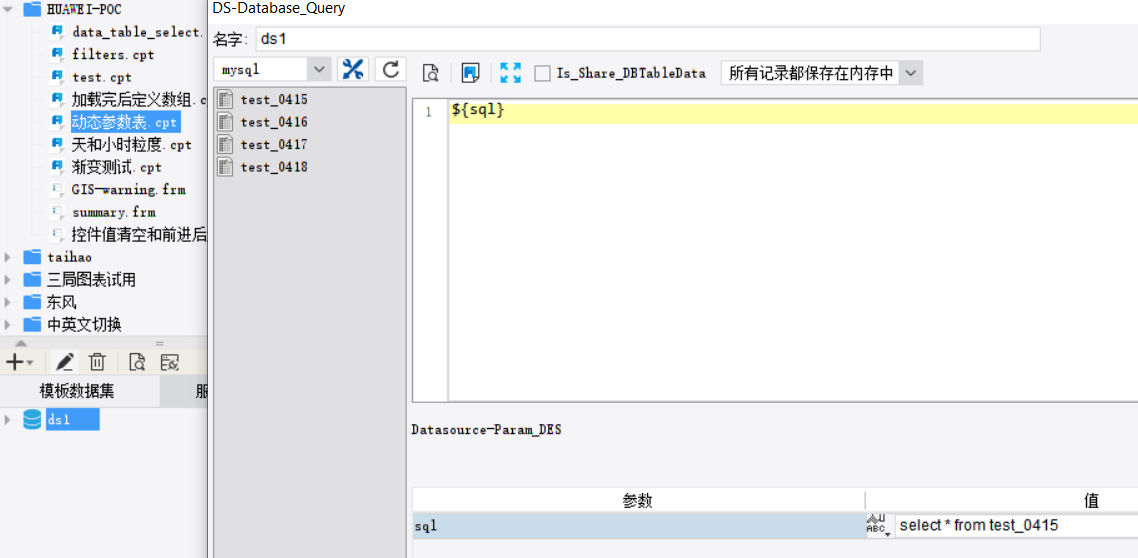Screen dimensions: 1138x558
Task: Click the frm file icon beside GIS-warning.frm
Action: [x=57, y=189]
